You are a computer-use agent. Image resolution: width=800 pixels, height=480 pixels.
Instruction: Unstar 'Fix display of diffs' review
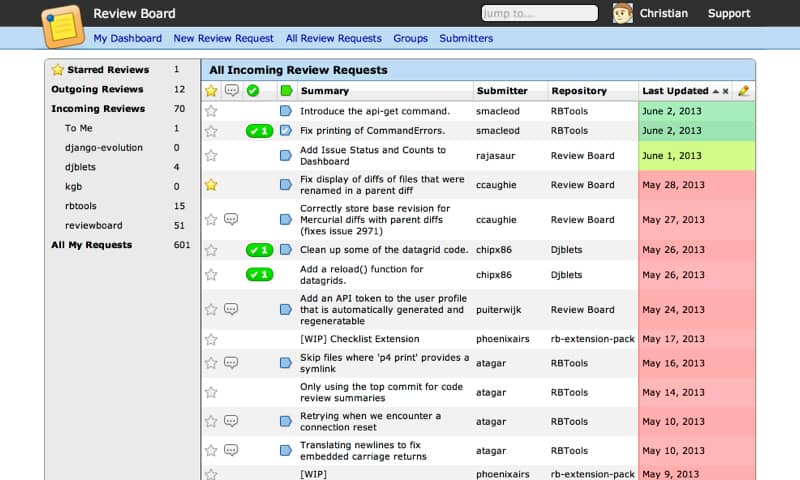click(211, 185)
